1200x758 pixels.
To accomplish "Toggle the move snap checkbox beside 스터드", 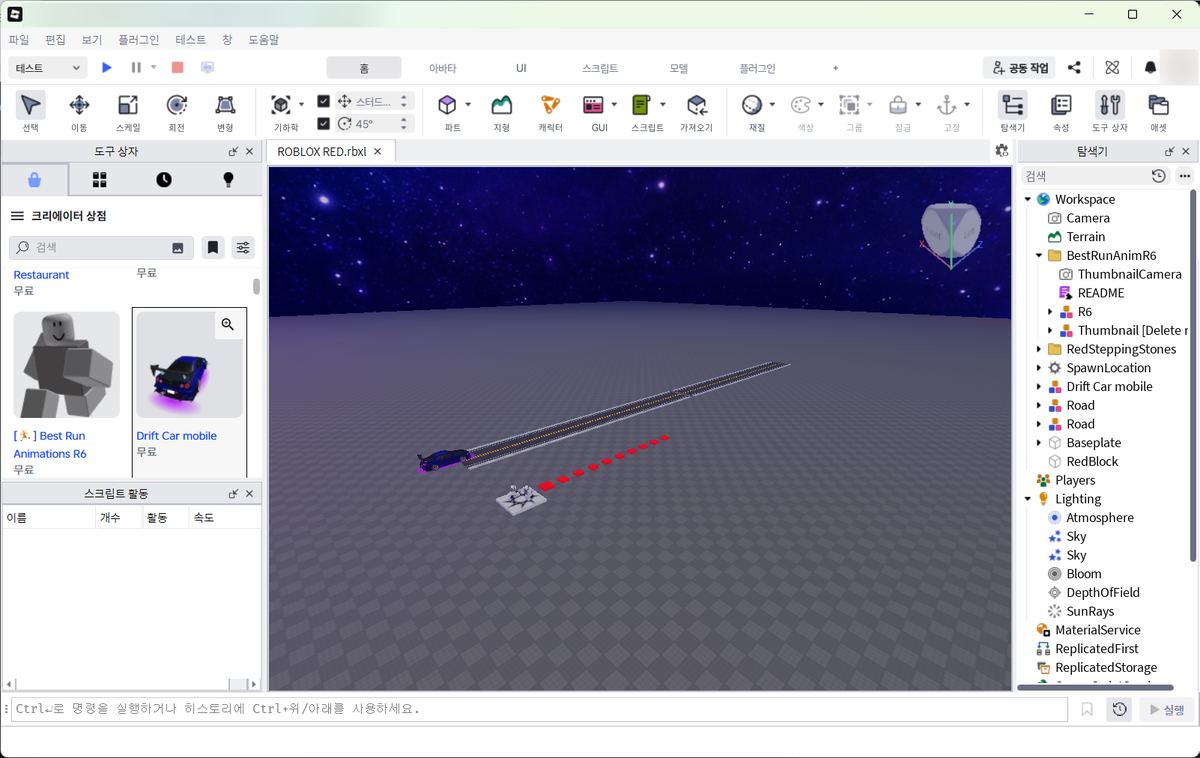I will tap(323, 101).
